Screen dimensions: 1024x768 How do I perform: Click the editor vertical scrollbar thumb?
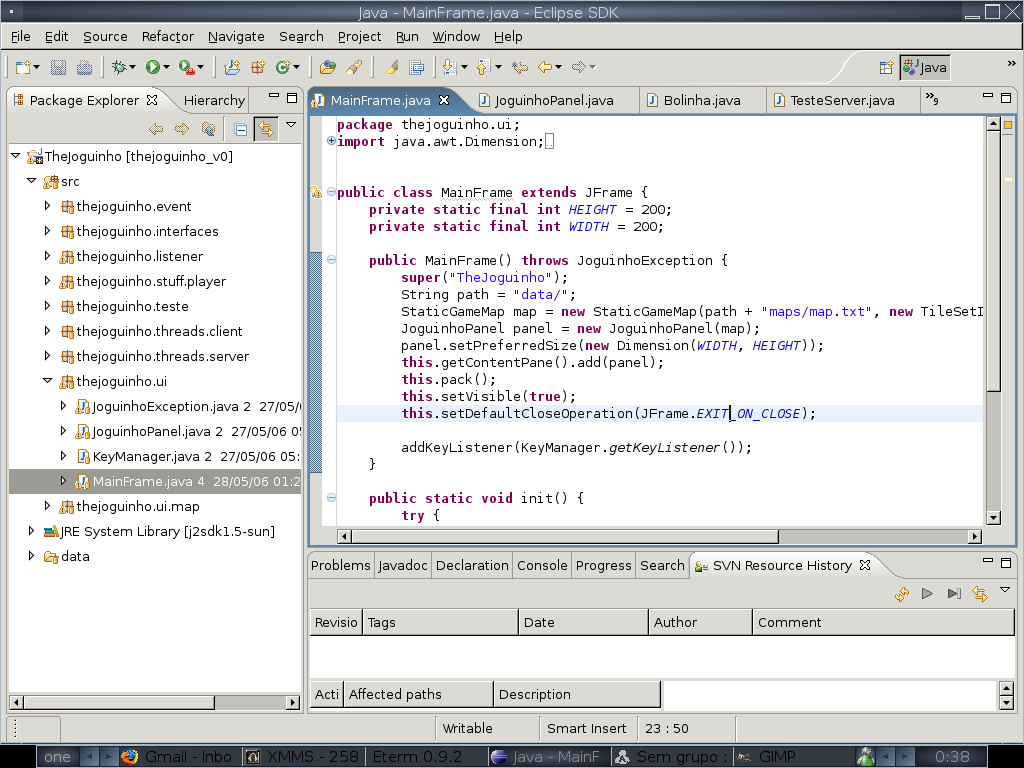coord(993,261)
